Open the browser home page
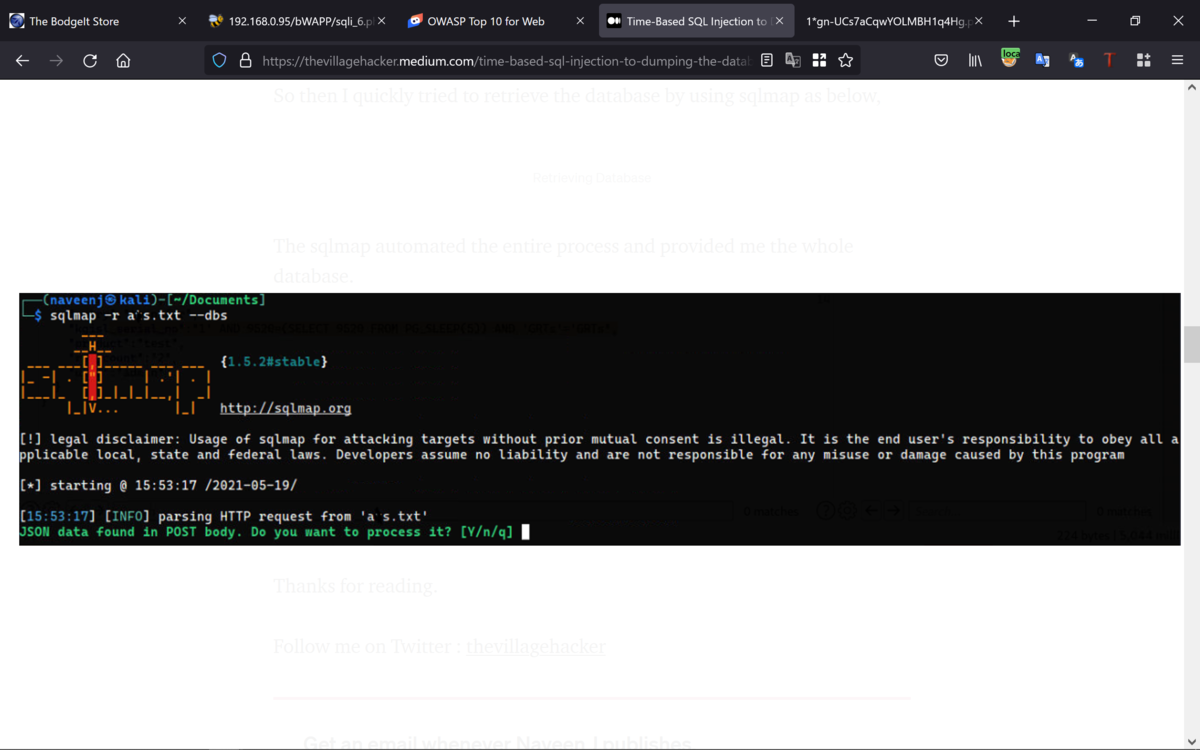 point(123,61)
